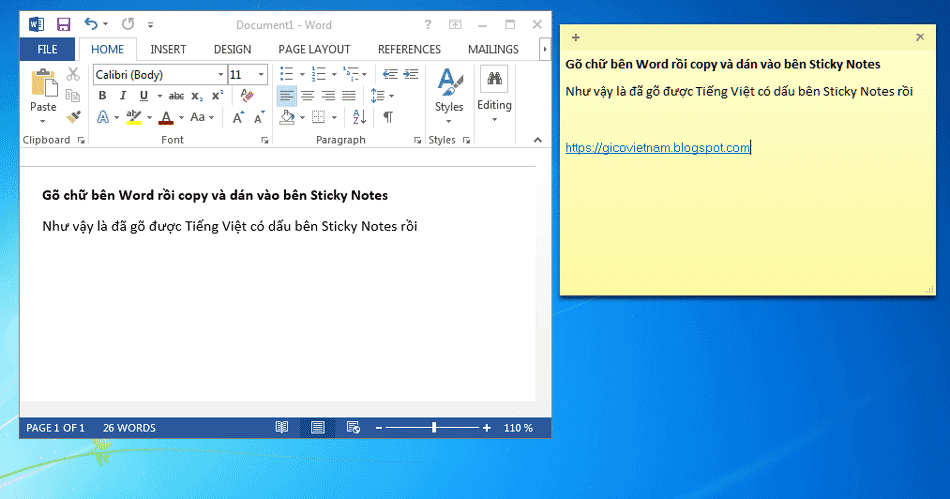Open Word Help question mark icon
Image resolution: width=950 pixels, height=499 pixels.
(428, 25)
